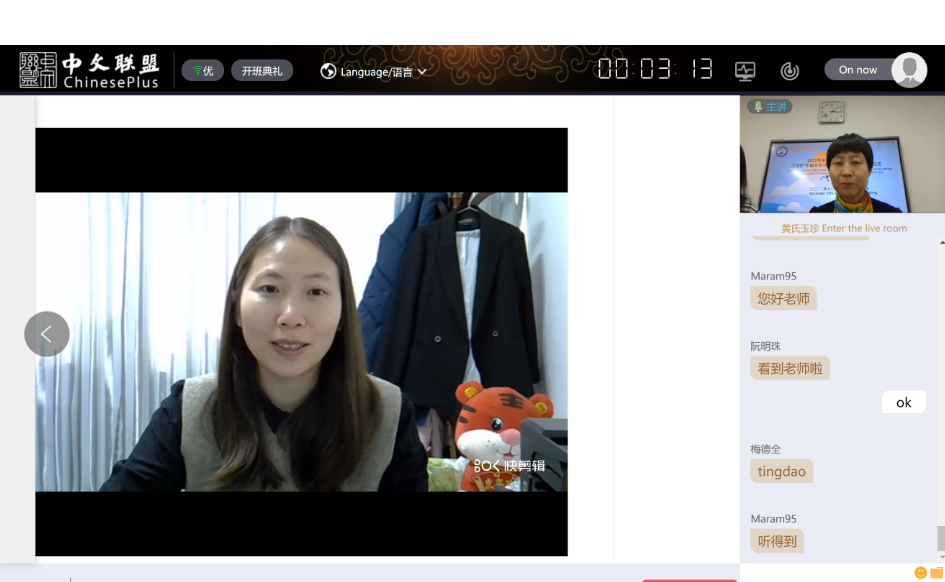Toggle the On now status switch
Image resolution: width=945 pixels, height=582 pixels.
858,70
